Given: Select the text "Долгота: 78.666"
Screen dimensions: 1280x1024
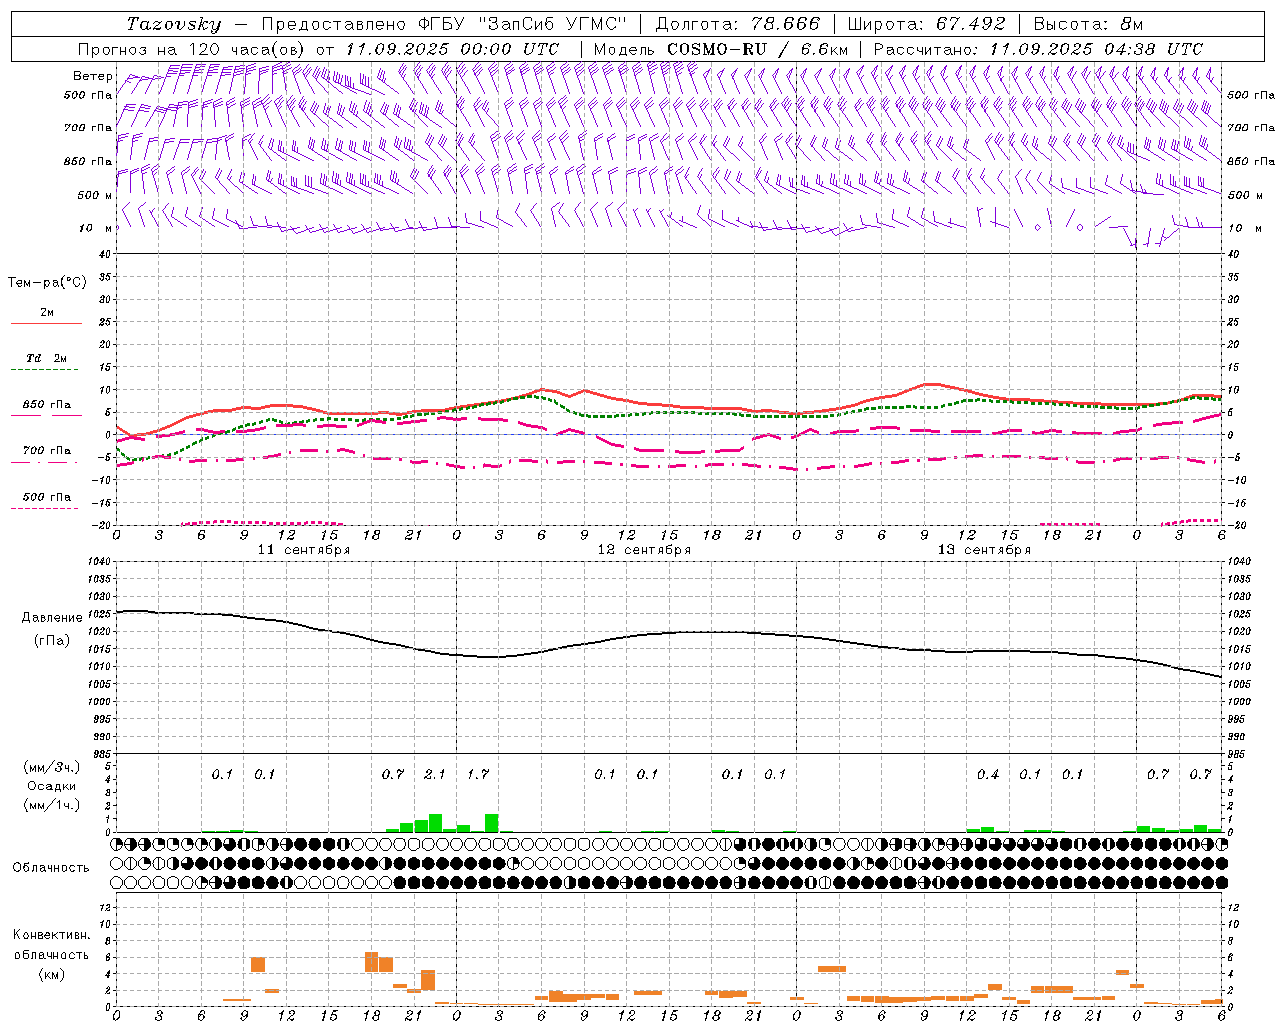Looking at the screenshot, I should (738, 24).
